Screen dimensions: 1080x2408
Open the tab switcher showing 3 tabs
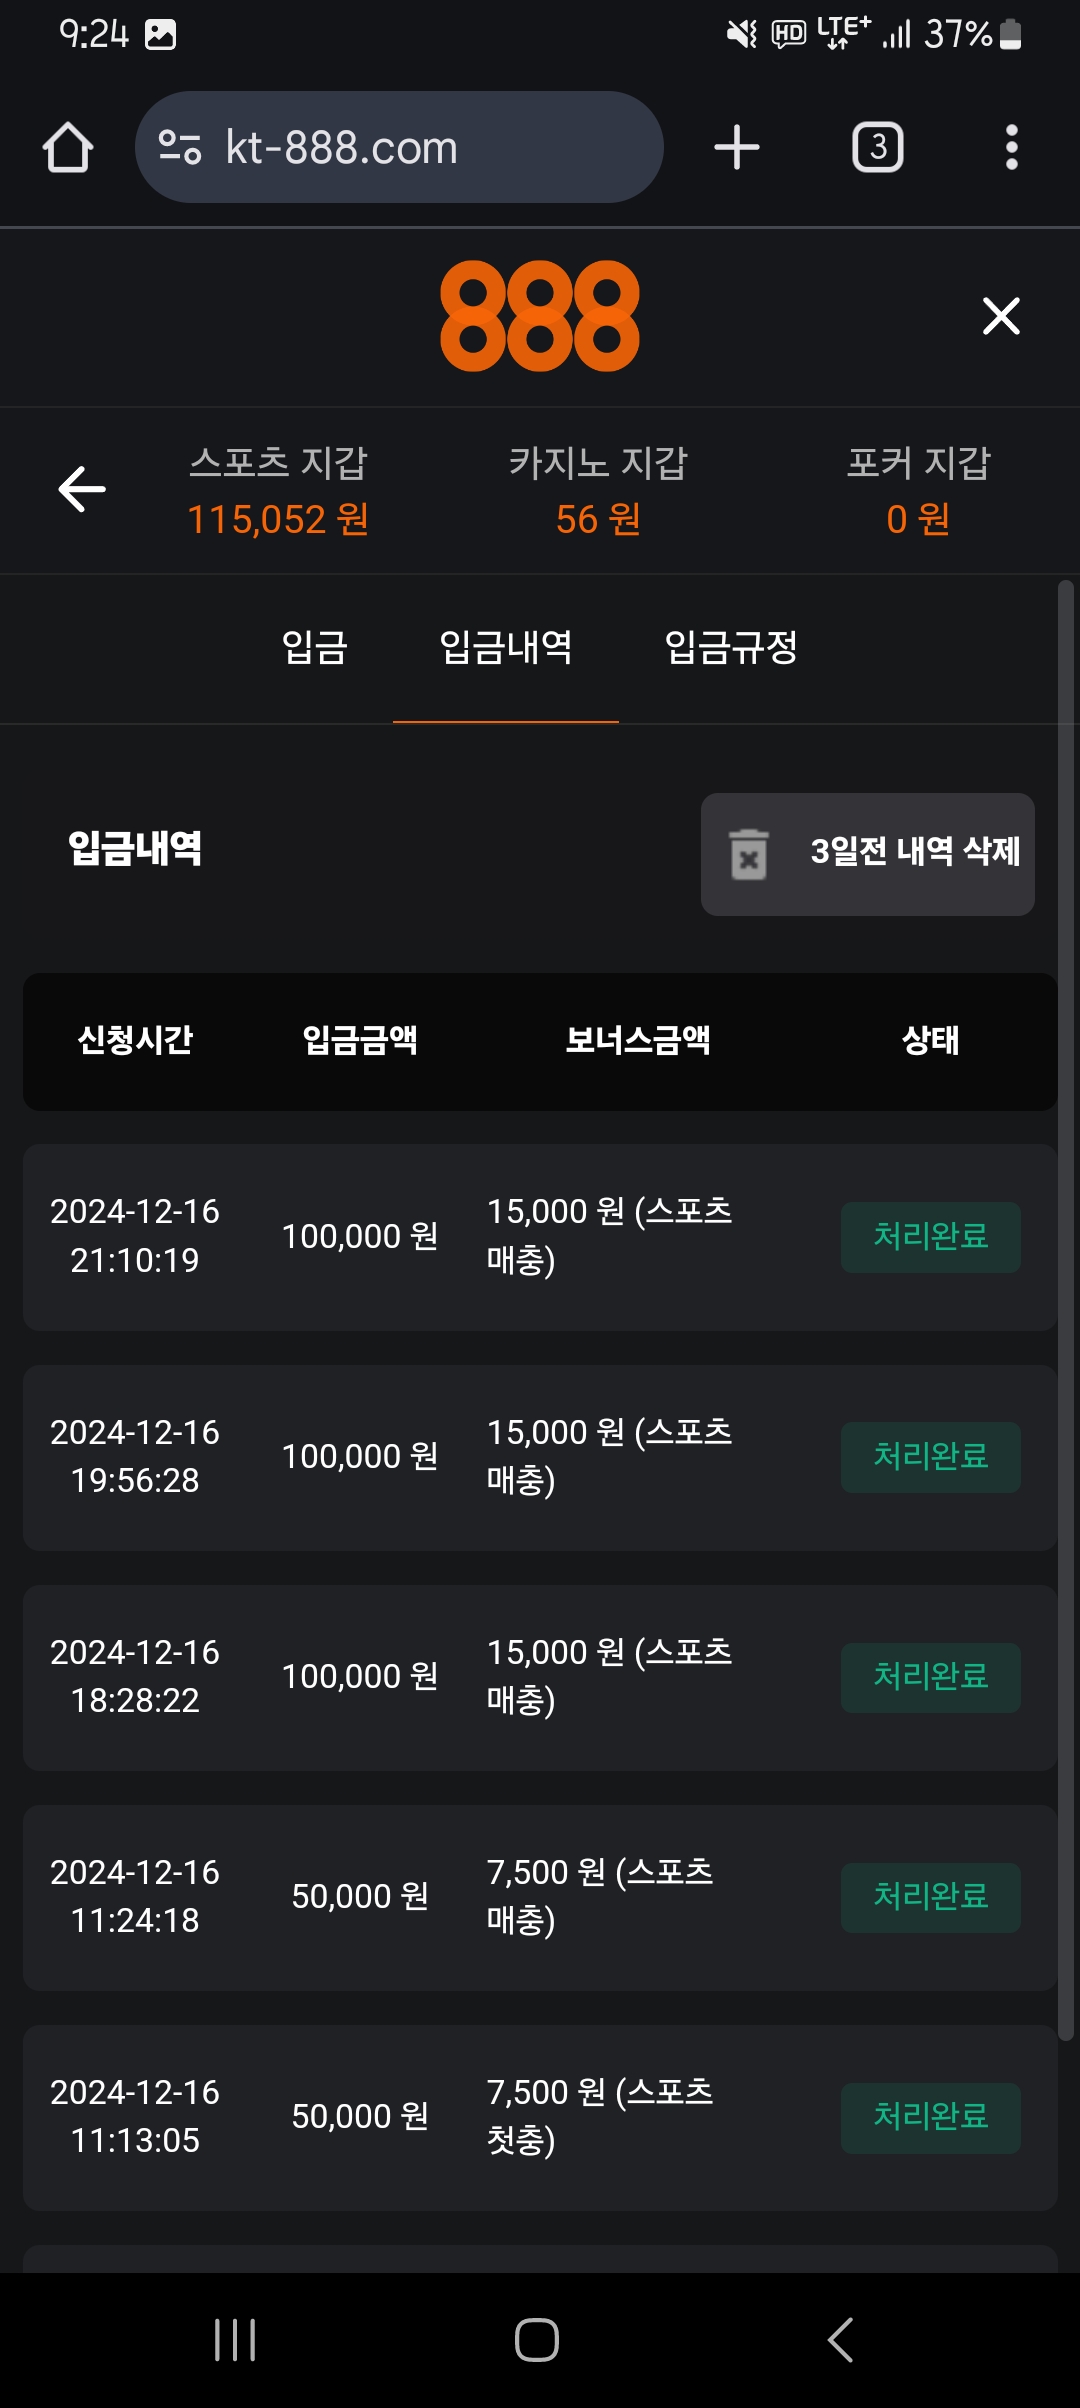click(877, 148)
